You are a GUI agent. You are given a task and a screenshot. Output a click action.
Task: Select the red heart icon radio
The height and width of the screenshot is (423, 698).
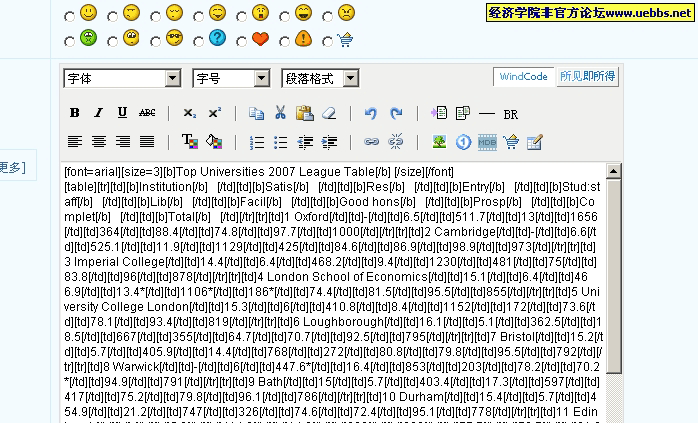click(241, 42)
